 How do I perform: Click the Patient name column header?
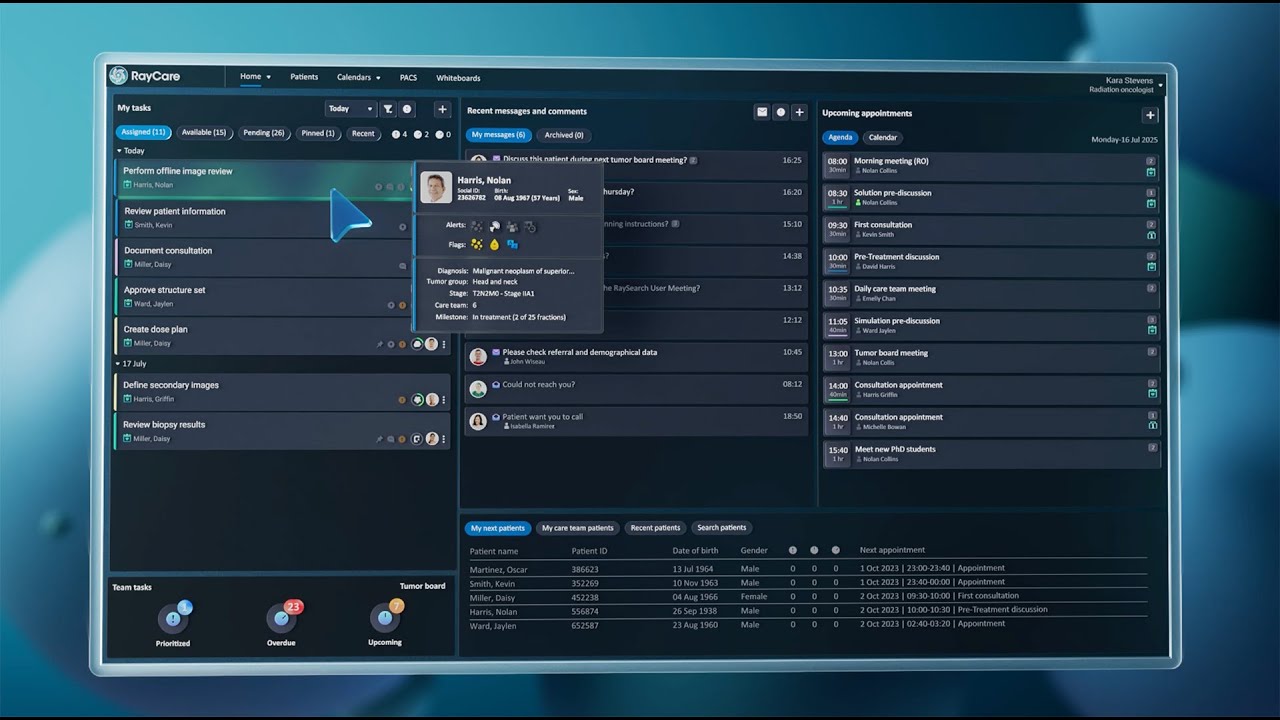(494, 551)
